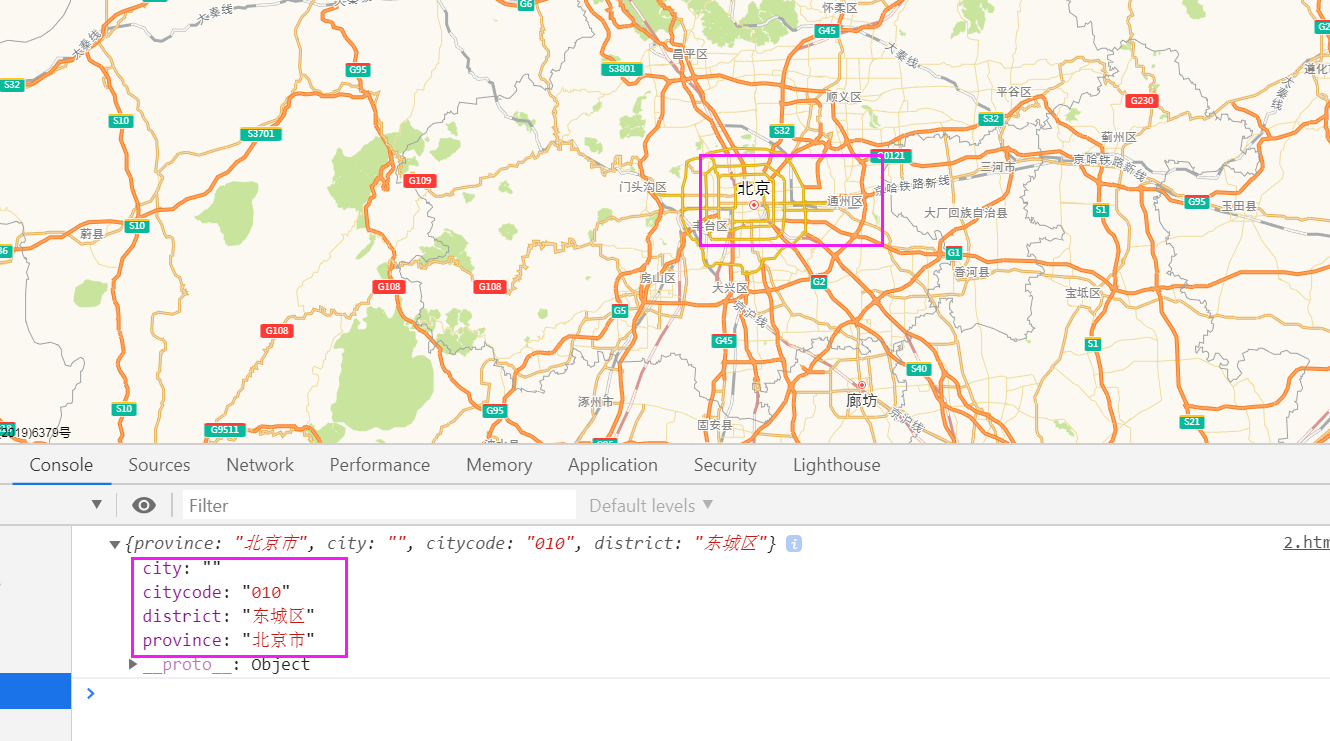This screenshot has height=741, width=1330.
Task: Click the 怀柔区 district label
Action: [x=840, y=7]
